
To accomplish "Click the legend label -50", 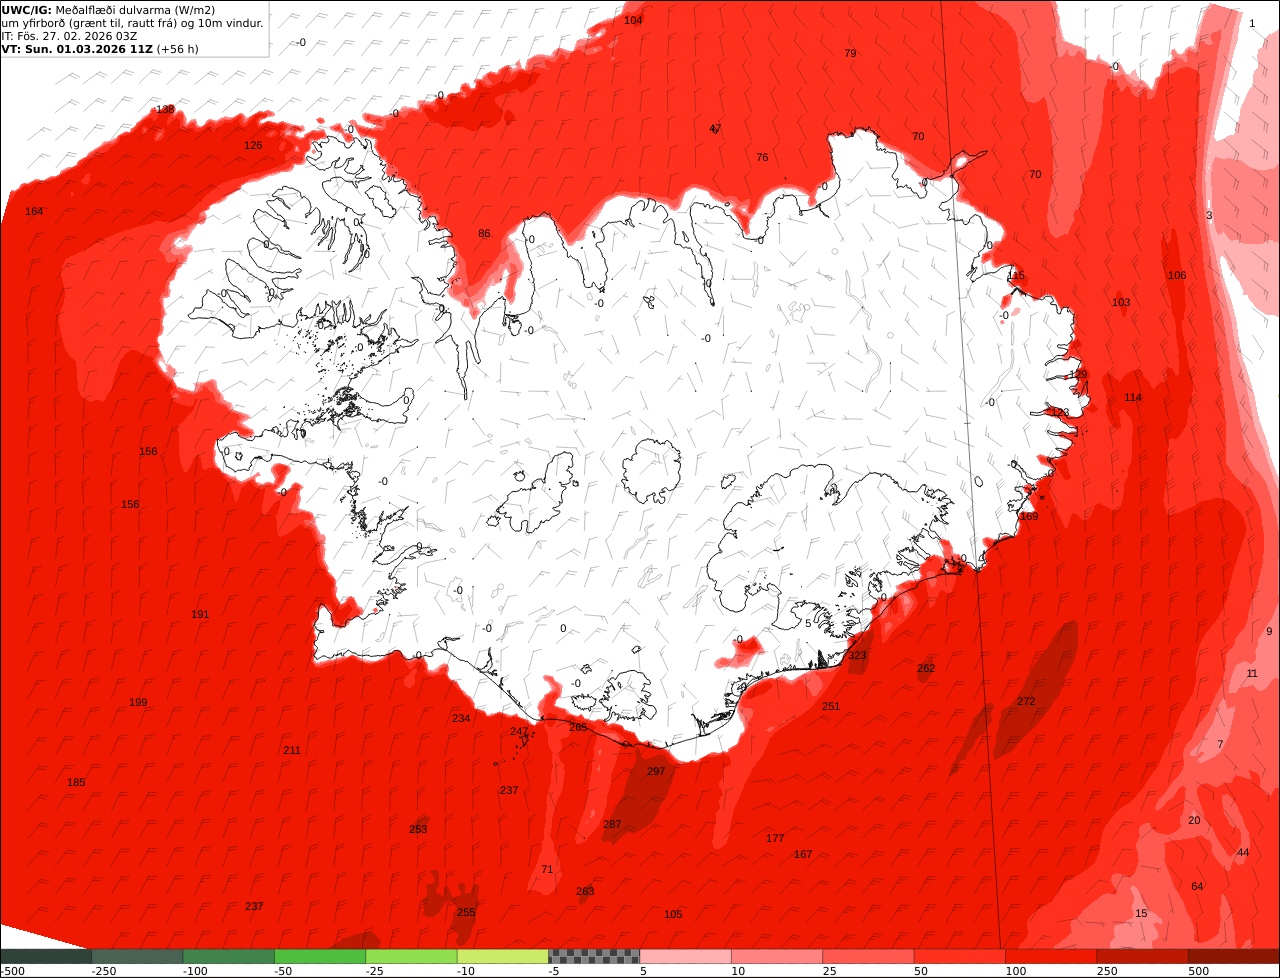I will click(x=285, y=971).
